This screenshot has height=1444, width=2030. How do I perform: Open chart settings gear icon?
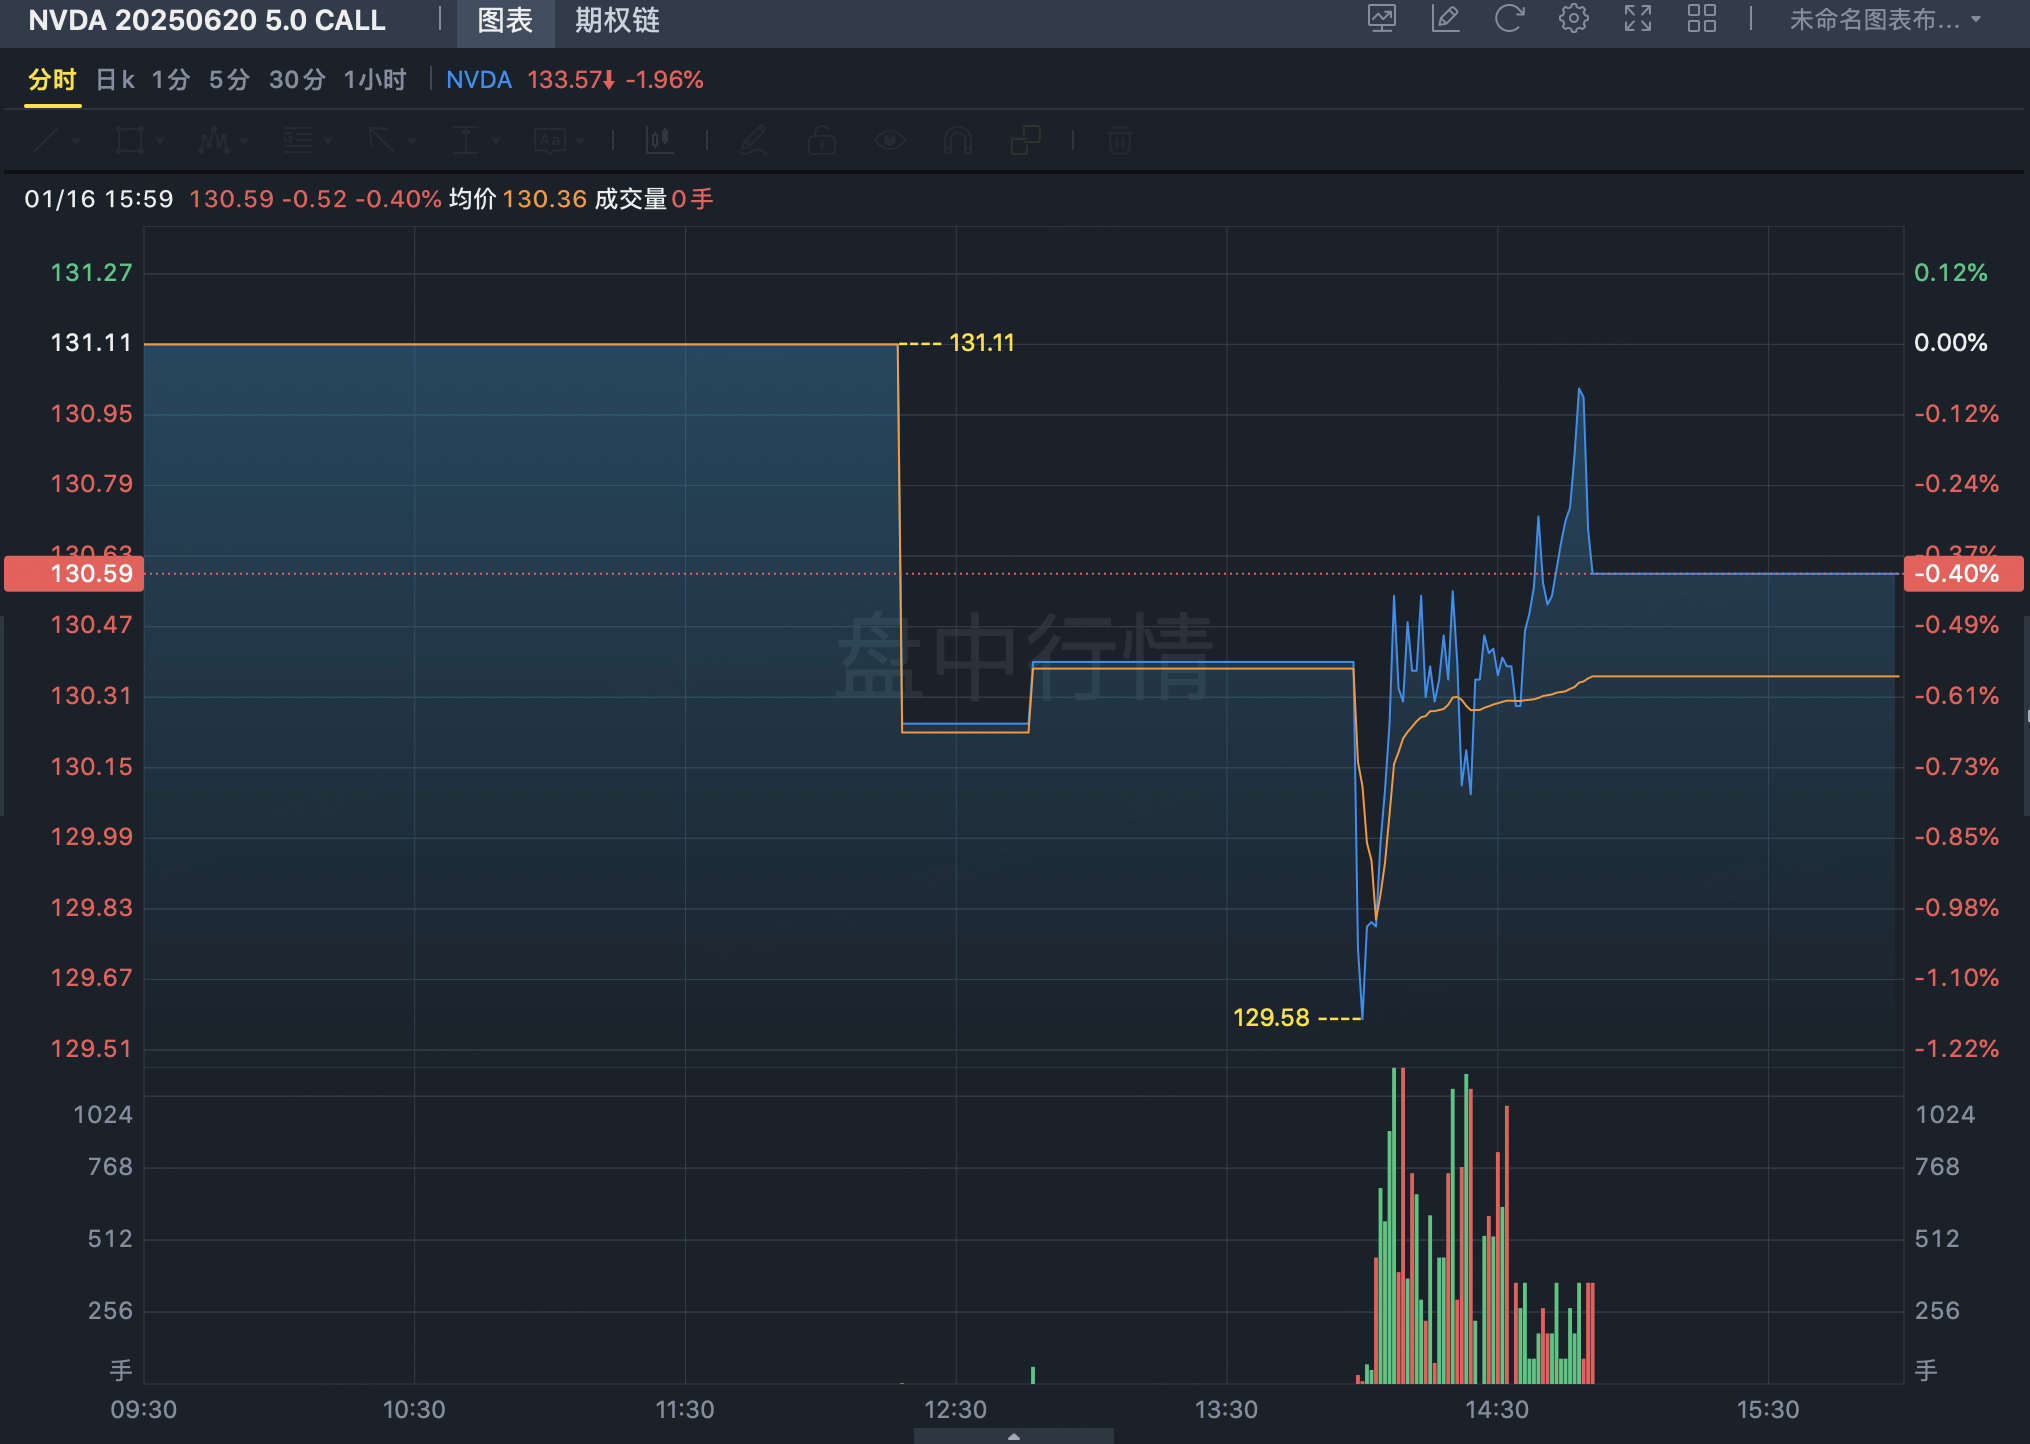pyautogui.click(x=1573, y=19)
